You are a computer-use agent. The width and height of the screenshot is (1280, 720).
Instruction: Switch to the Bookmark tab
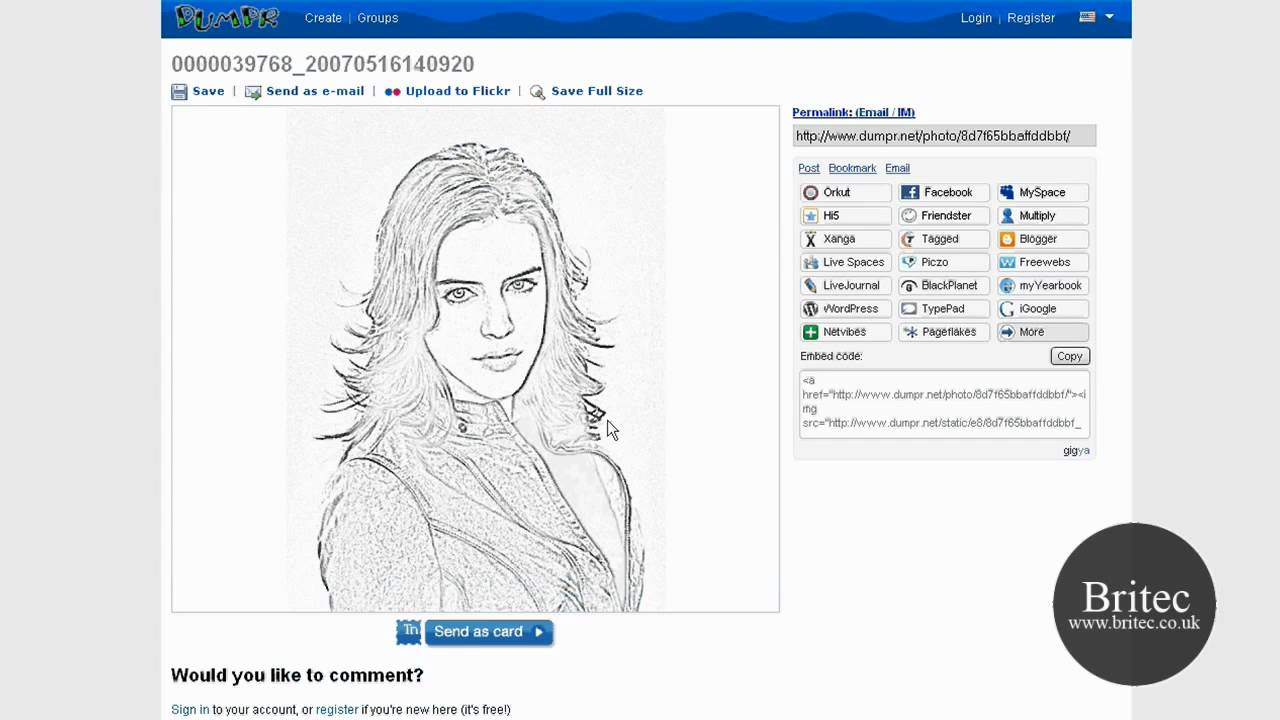852,168
